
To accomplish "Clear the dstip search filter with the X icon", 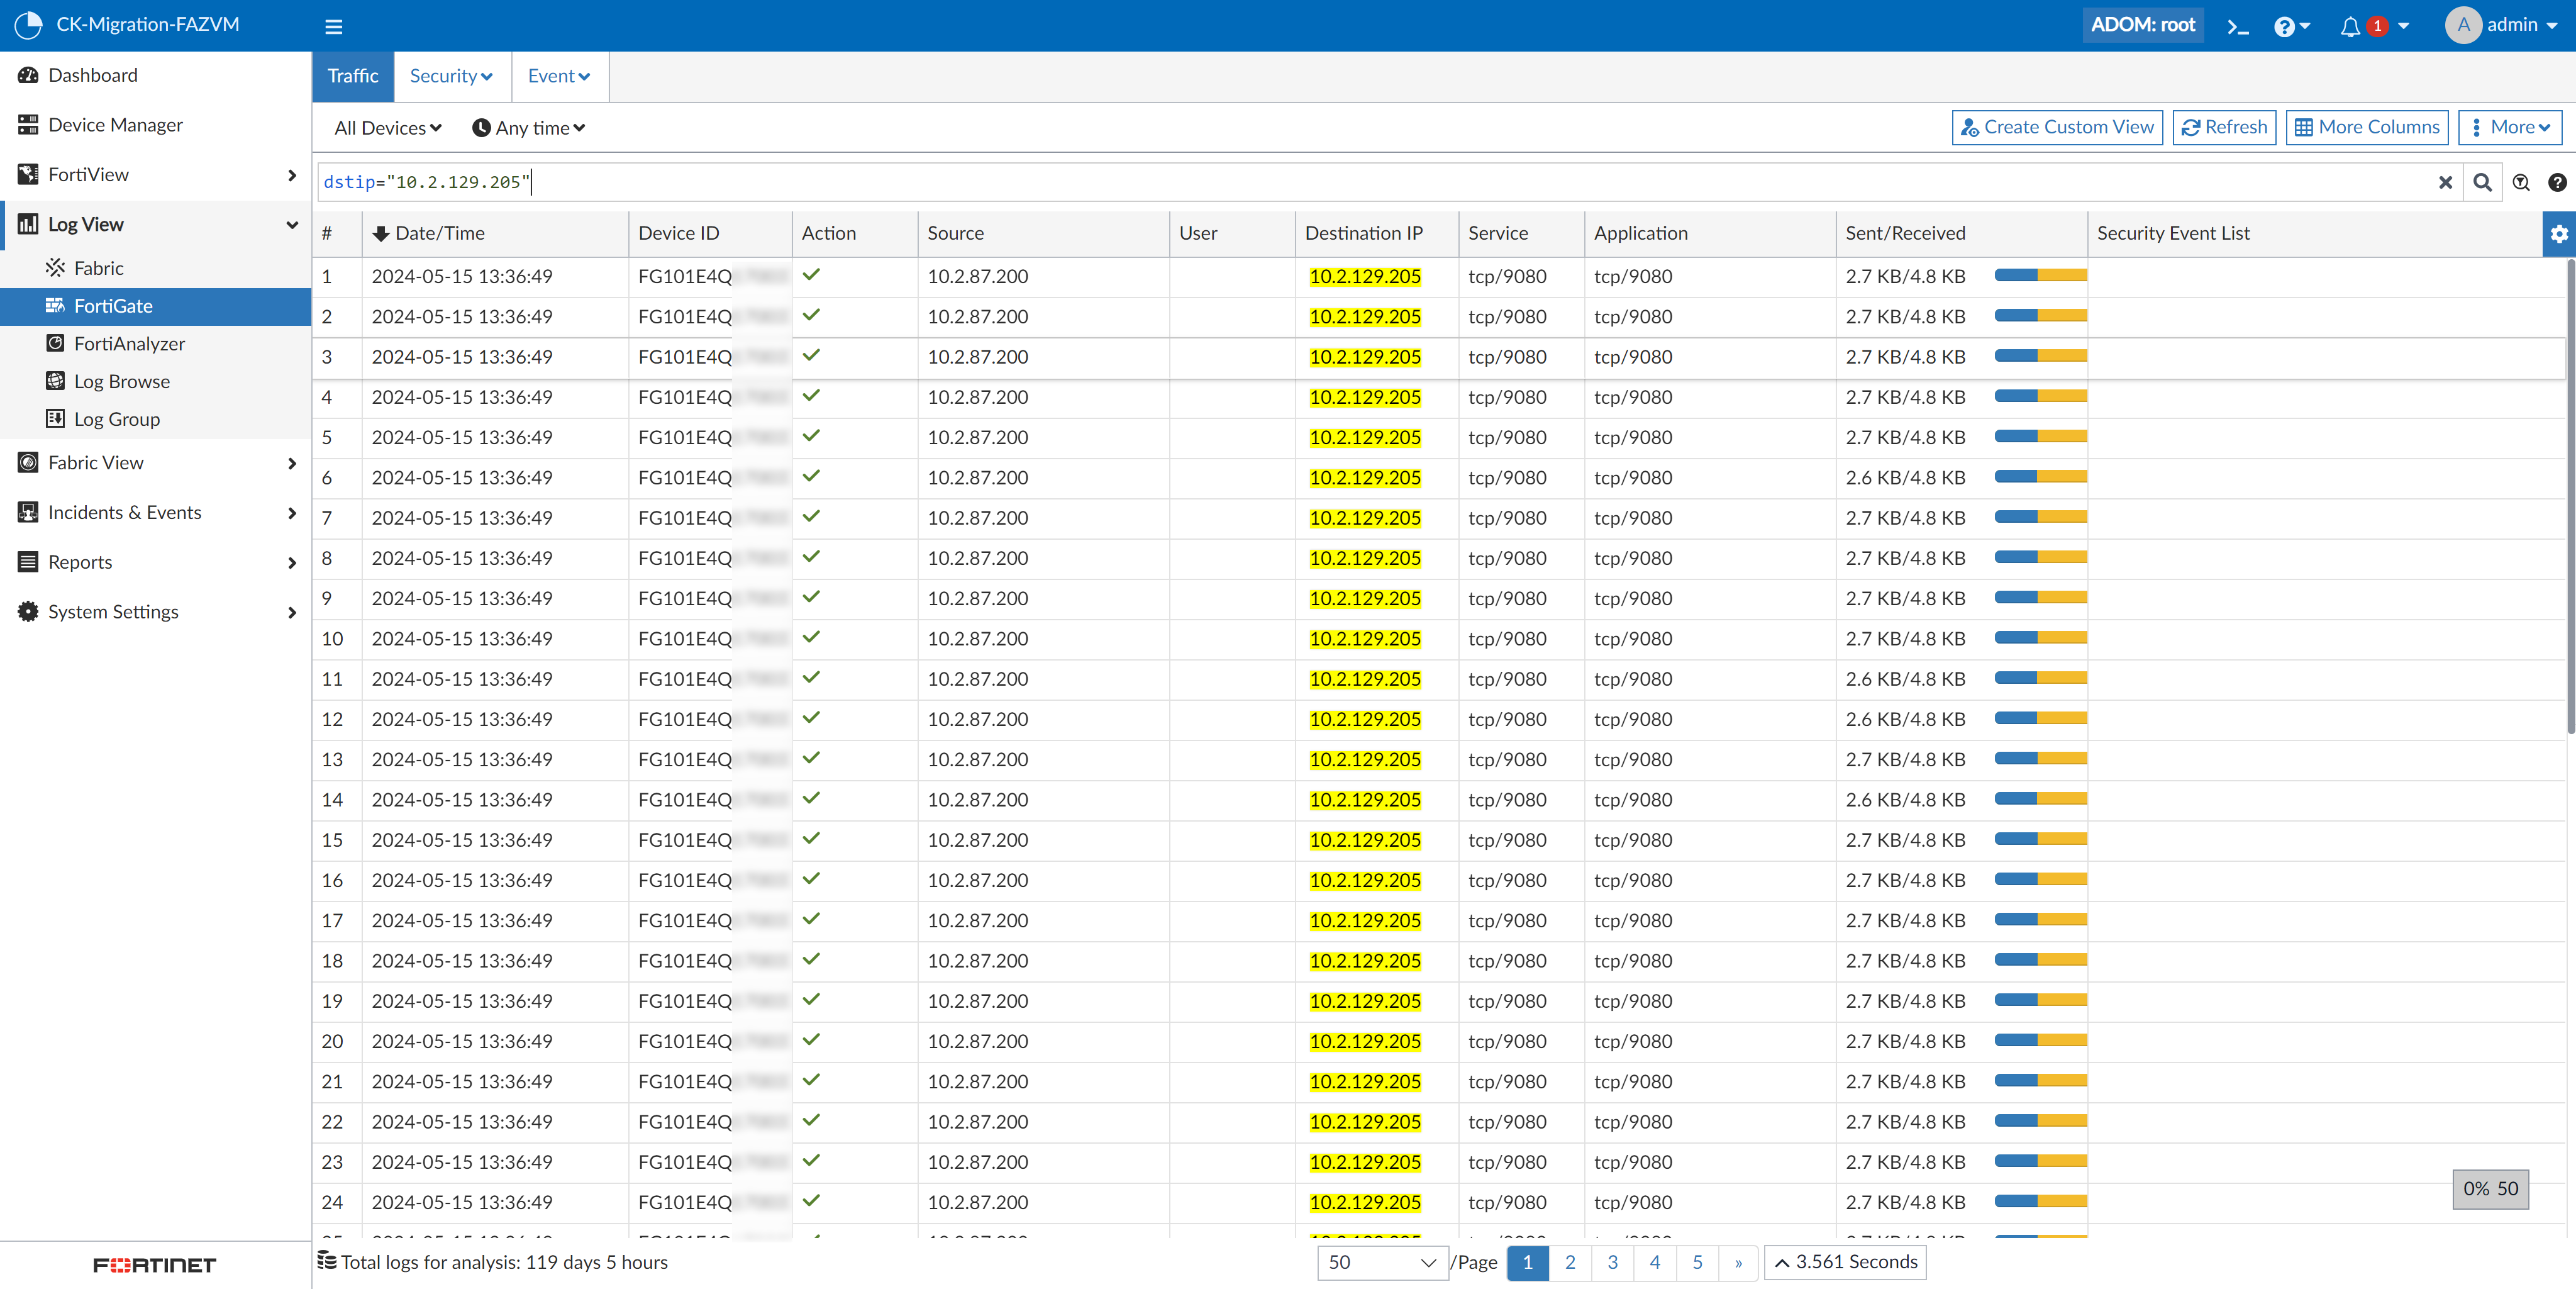I will tap(2445, 182).
